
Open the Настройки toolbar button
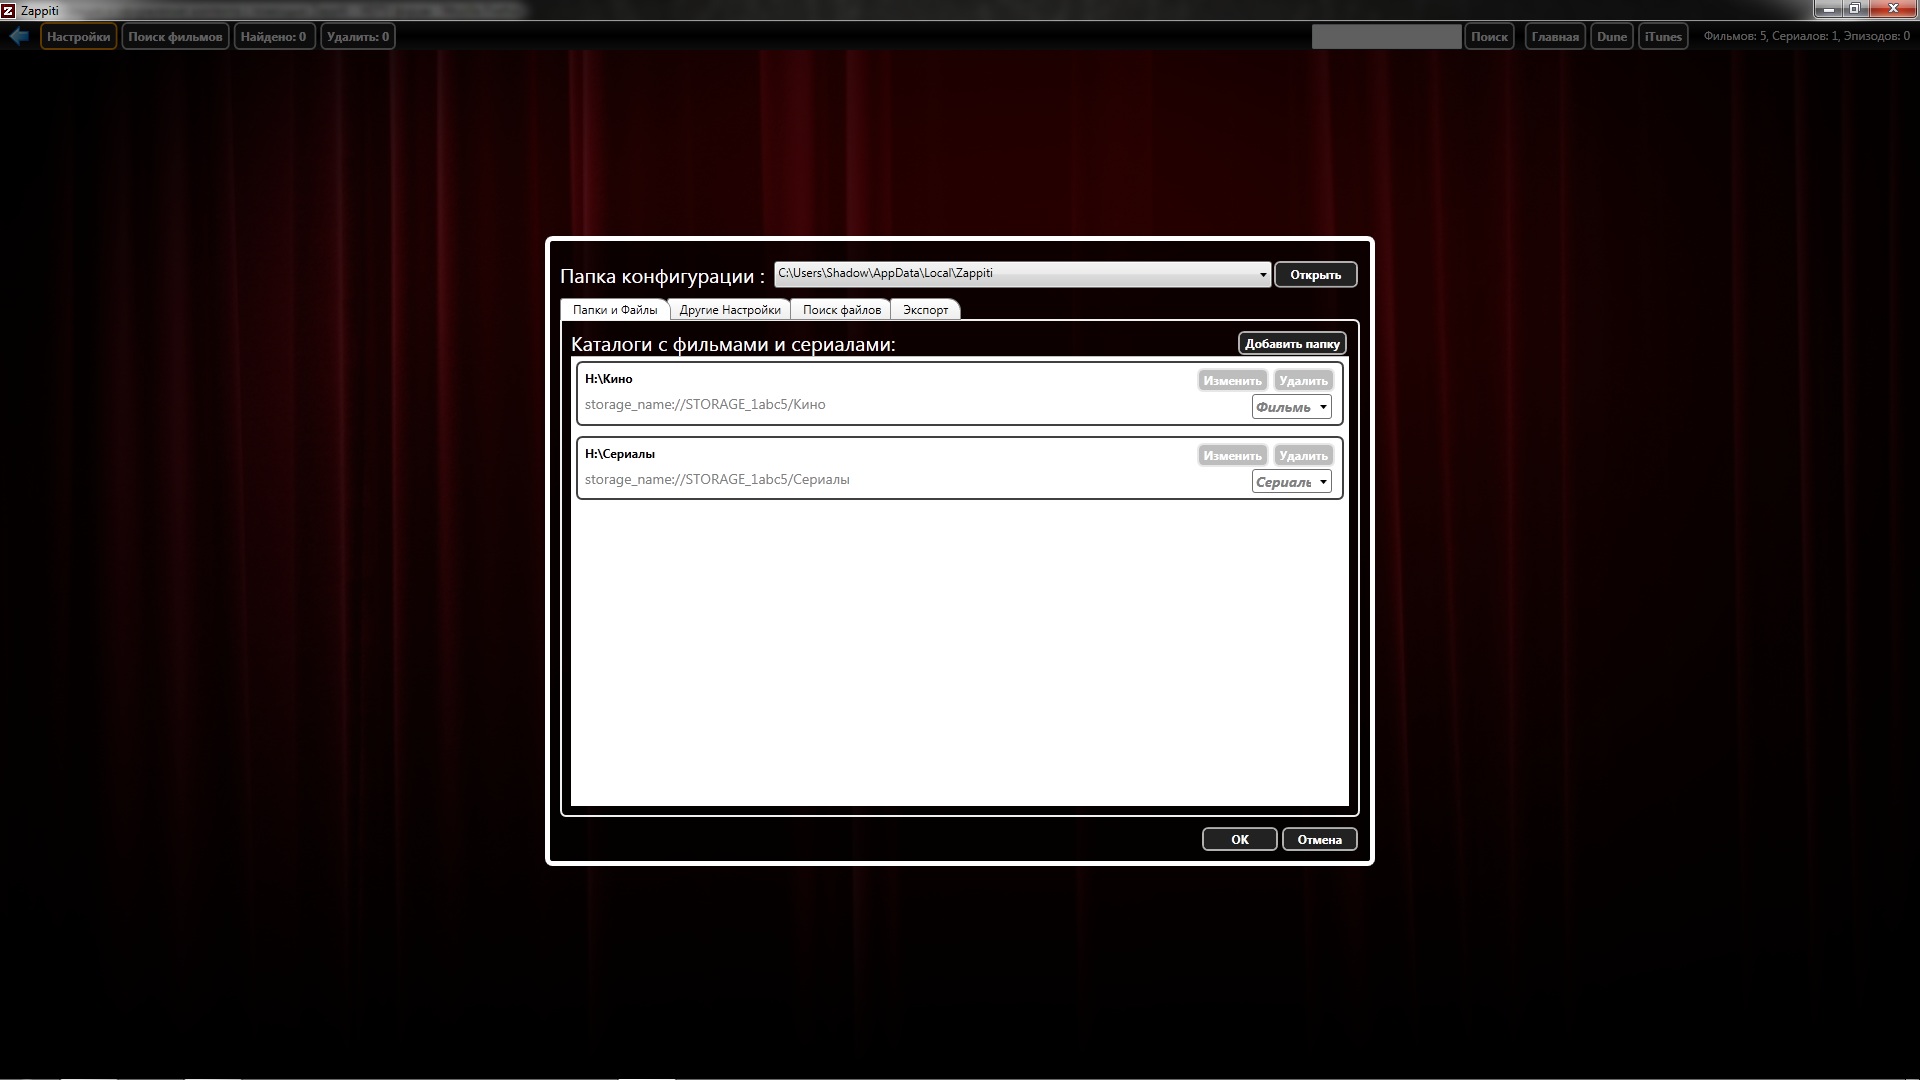(78, 37)
